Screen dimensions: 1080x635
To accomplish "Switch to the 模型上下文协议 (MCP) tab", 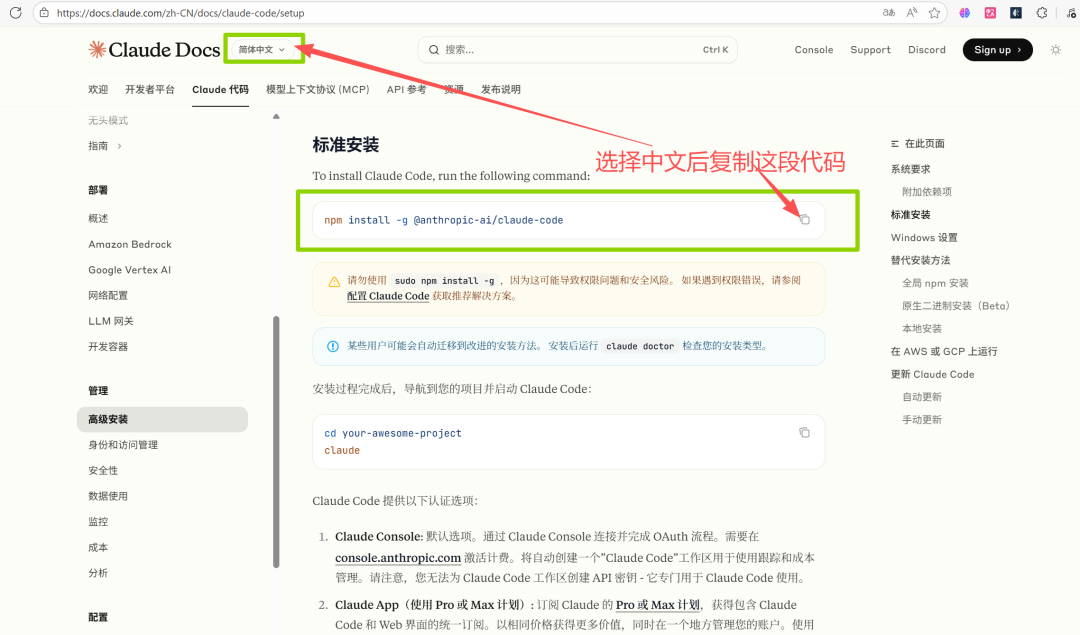I will [318, 90].
